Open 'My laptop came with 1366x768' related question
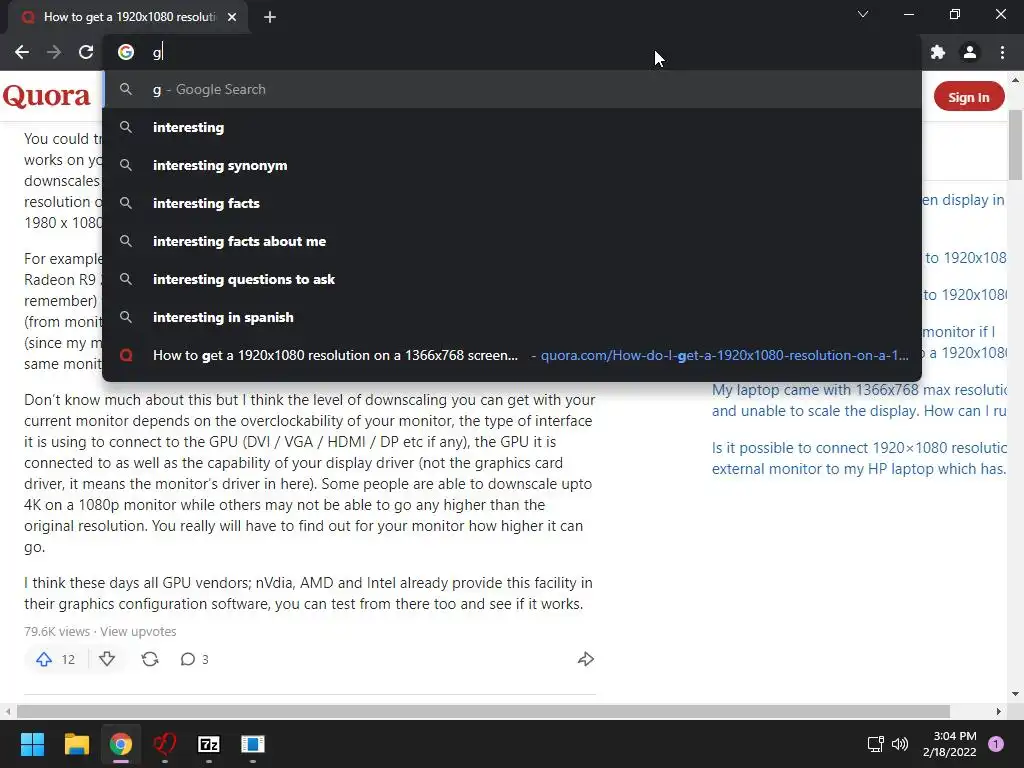1024x768 pixels. [859, 400]
